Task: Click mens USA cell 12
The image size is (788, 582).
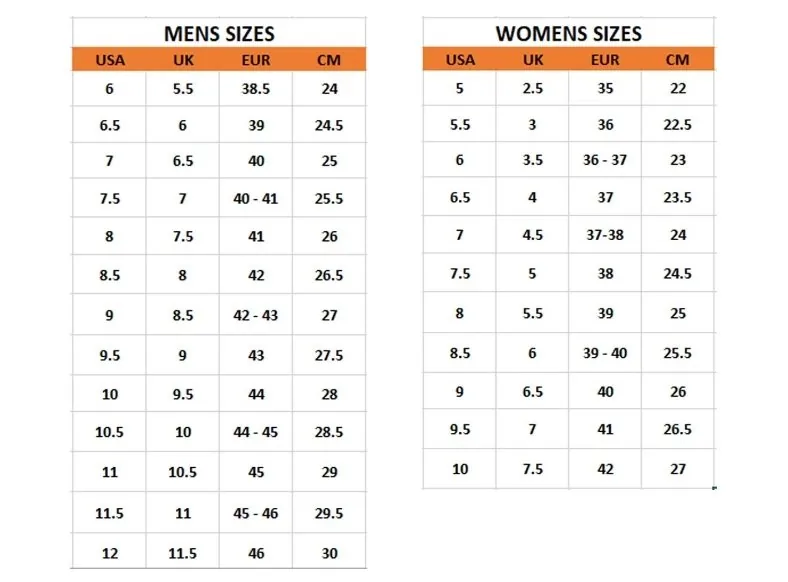Action: 110,553
